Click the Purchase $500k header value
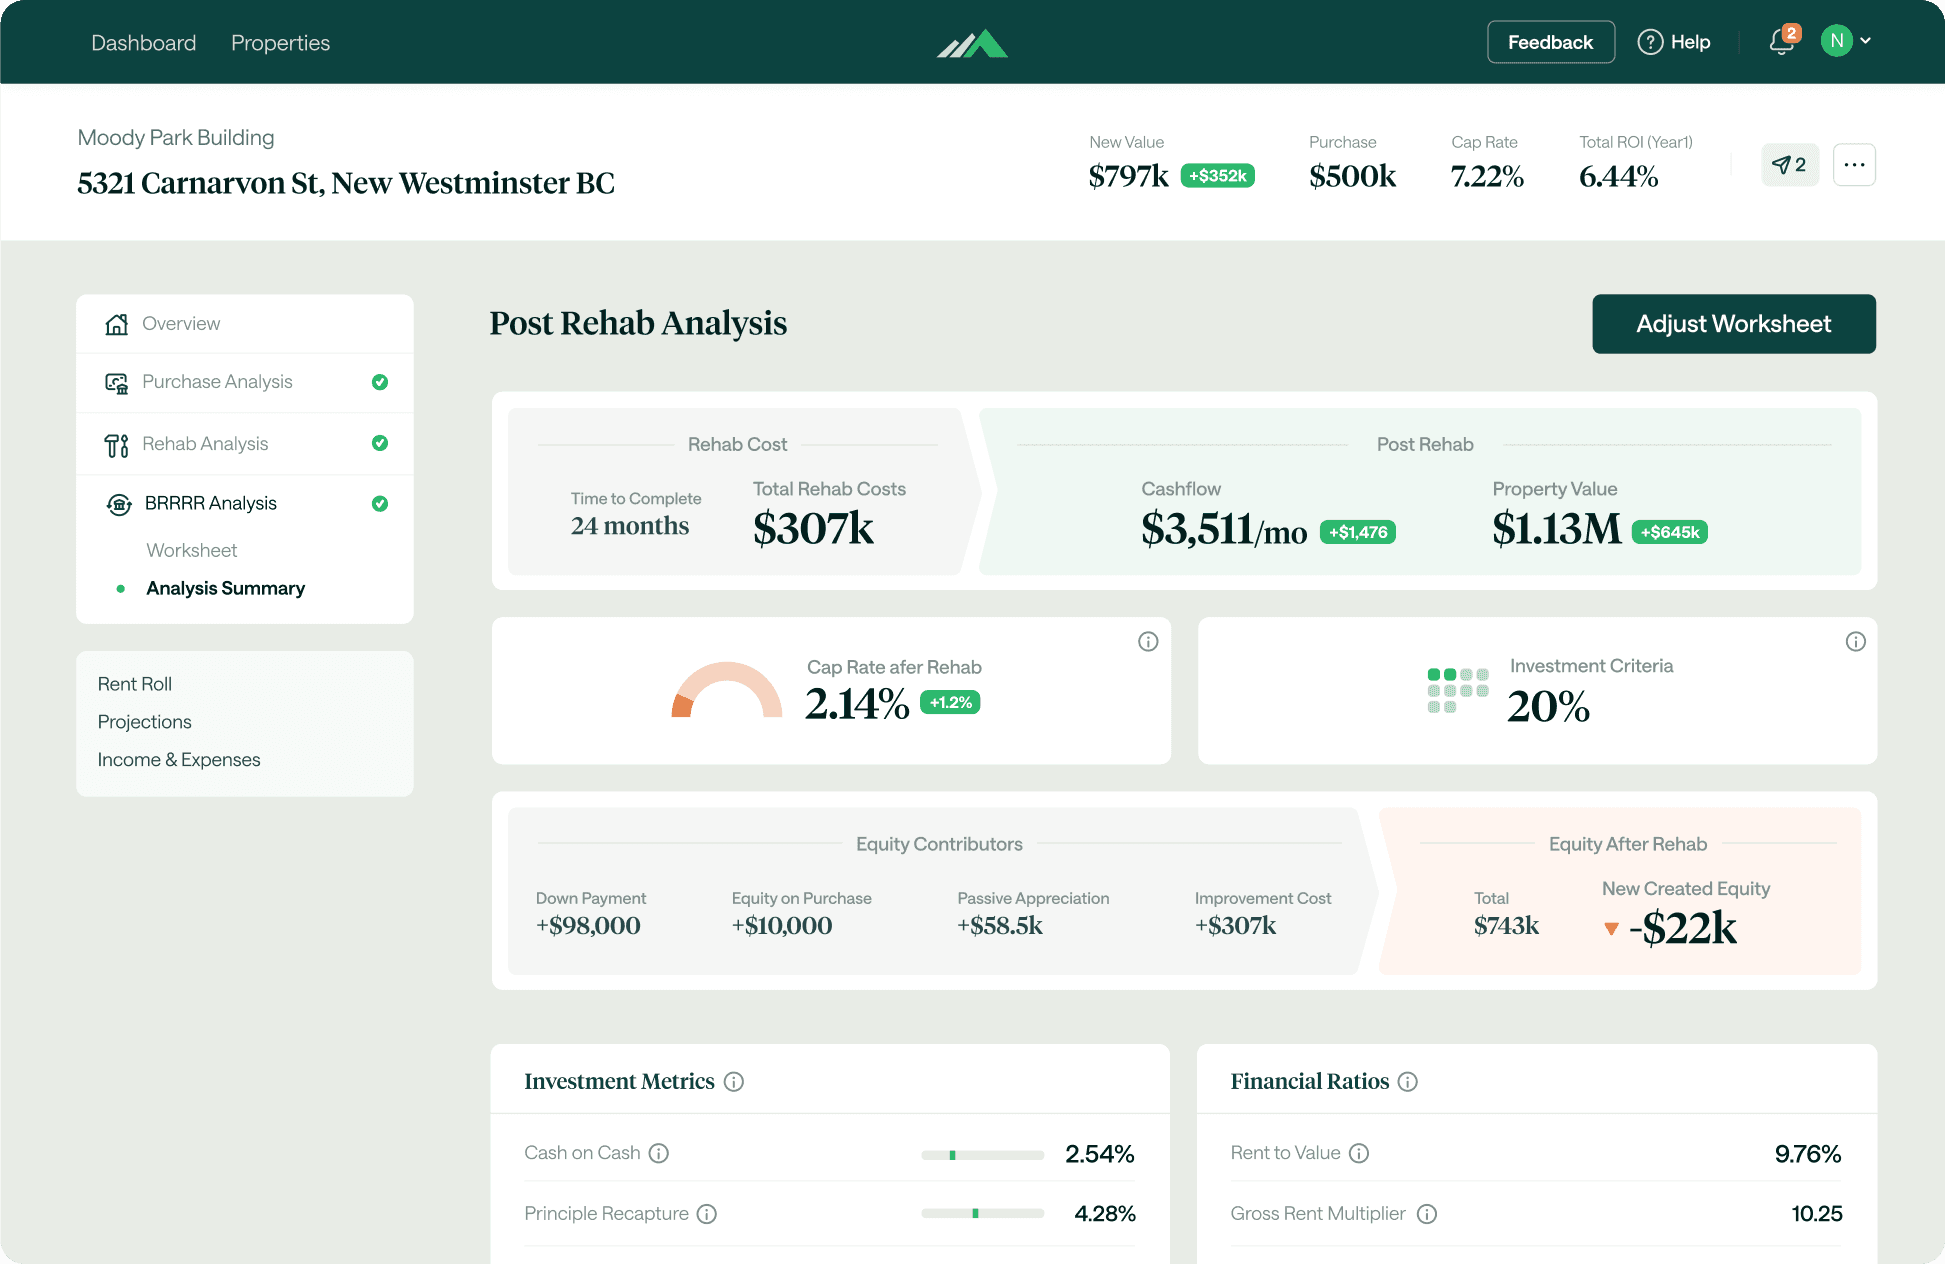 (1352, 177)
